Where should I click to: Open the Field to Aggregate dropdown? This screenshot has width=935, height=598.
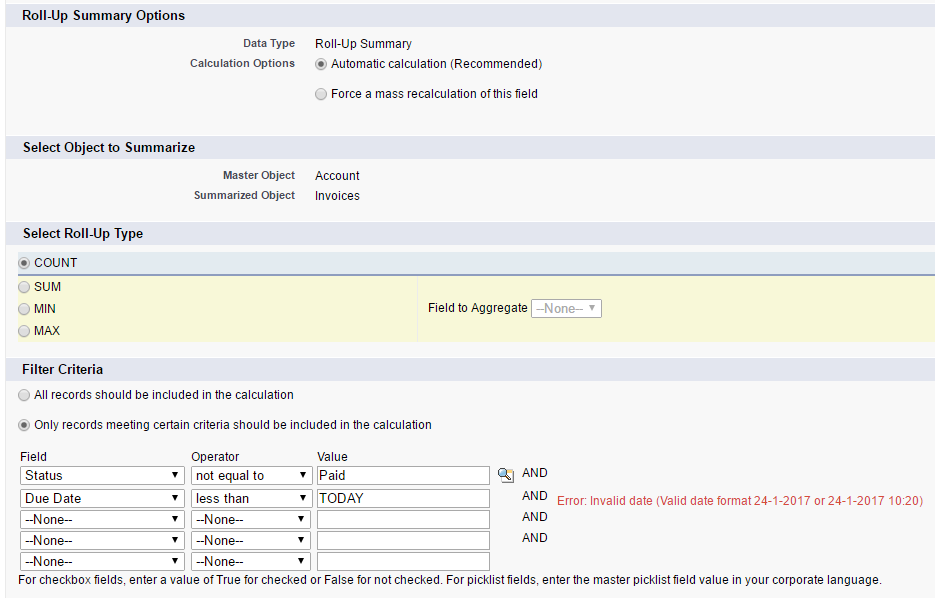point(566,309)
